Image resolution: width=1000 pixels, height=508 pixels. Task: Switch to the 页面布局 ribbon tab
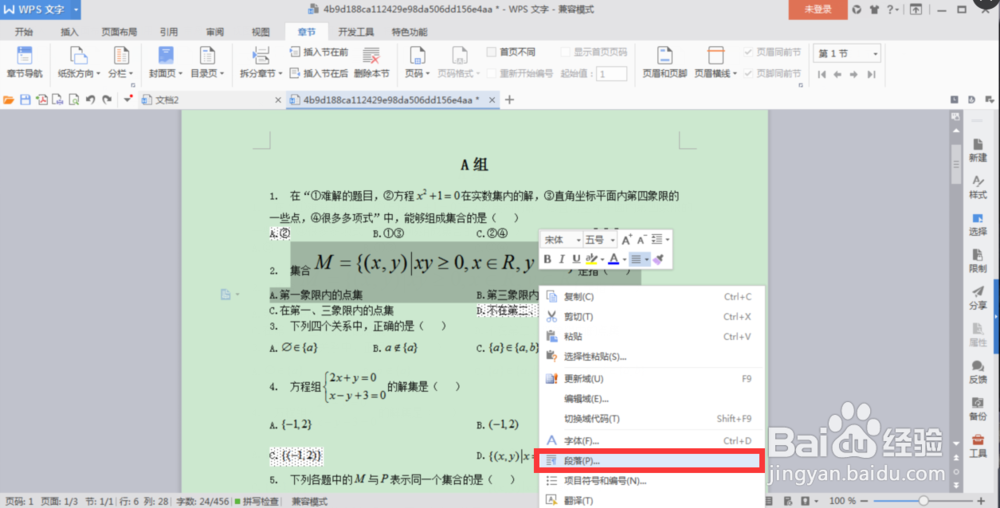point(119,32)
